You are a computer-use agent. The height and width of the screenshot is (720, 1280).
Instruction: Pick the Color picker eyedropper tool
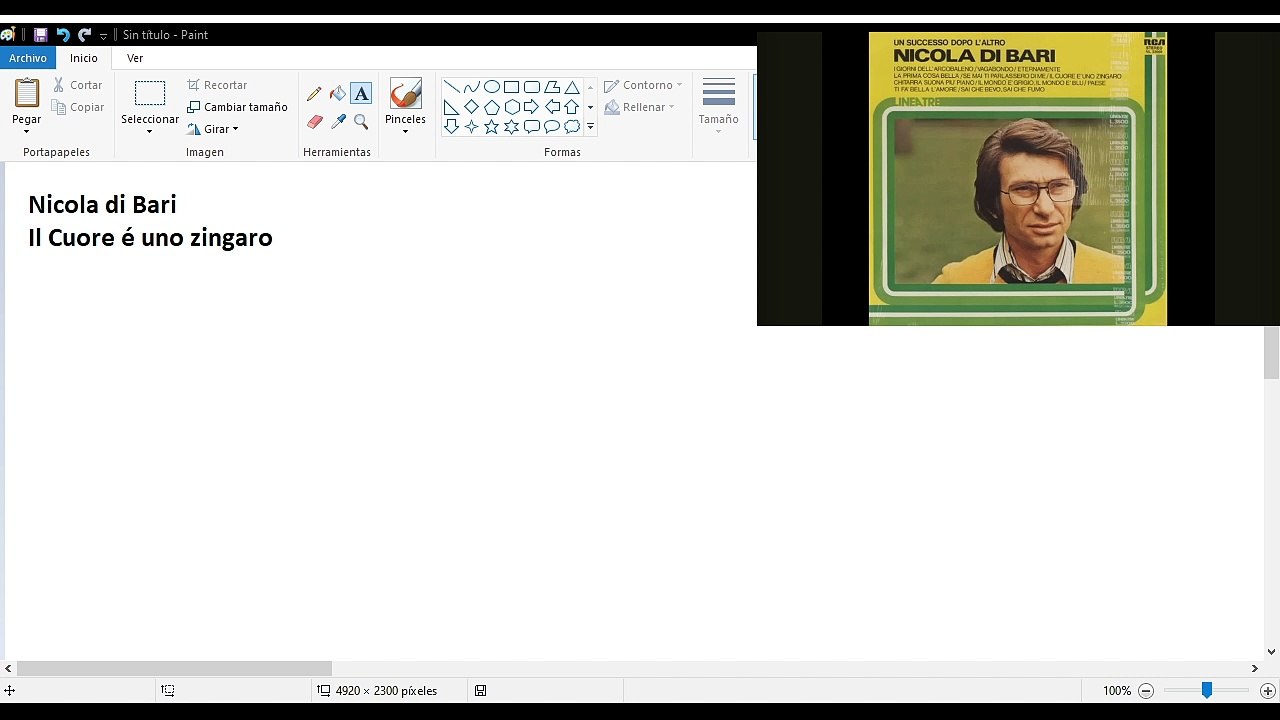pos(338,122)
